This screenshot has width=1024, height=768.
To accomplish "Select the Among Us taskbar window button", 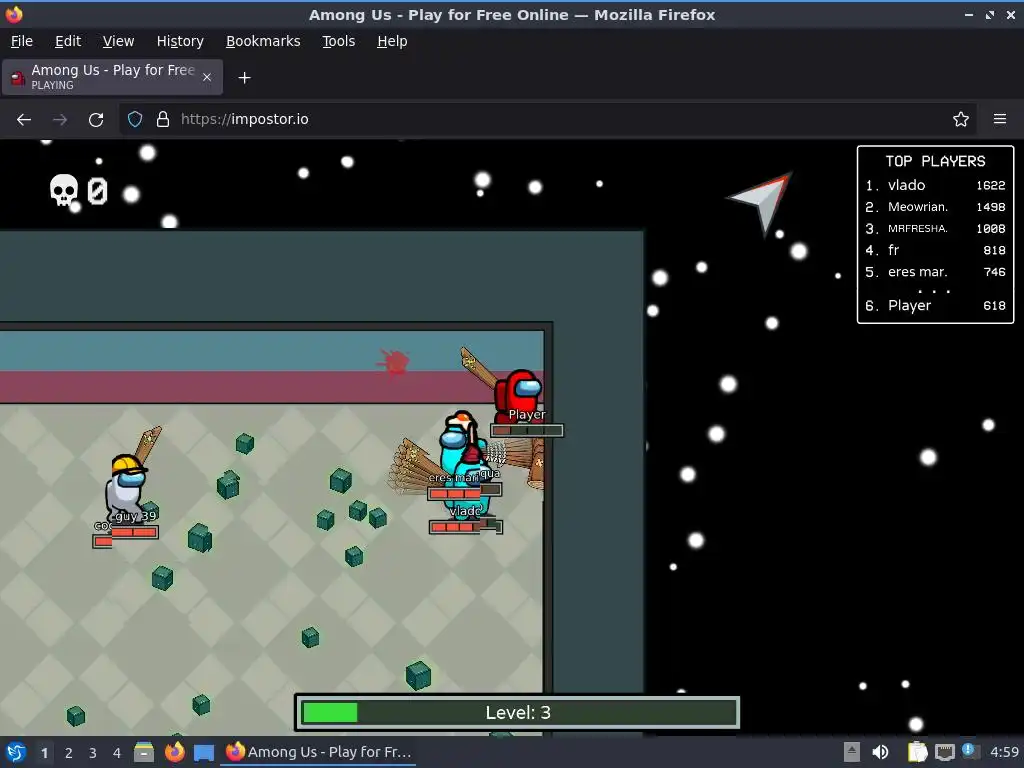I will coord(319,752).
